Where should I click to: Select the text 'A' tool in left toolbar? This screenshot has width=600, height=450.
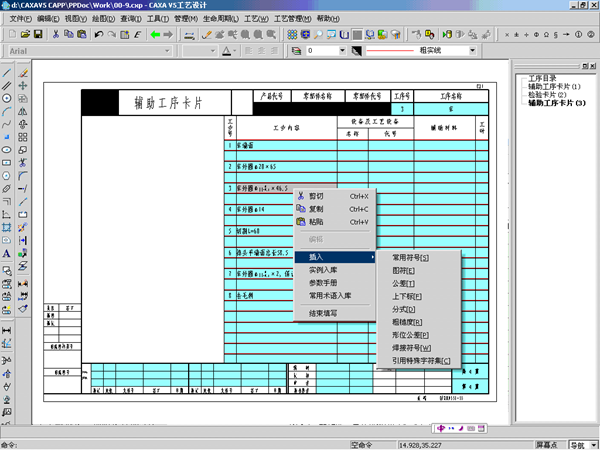[x=8, y=254]
